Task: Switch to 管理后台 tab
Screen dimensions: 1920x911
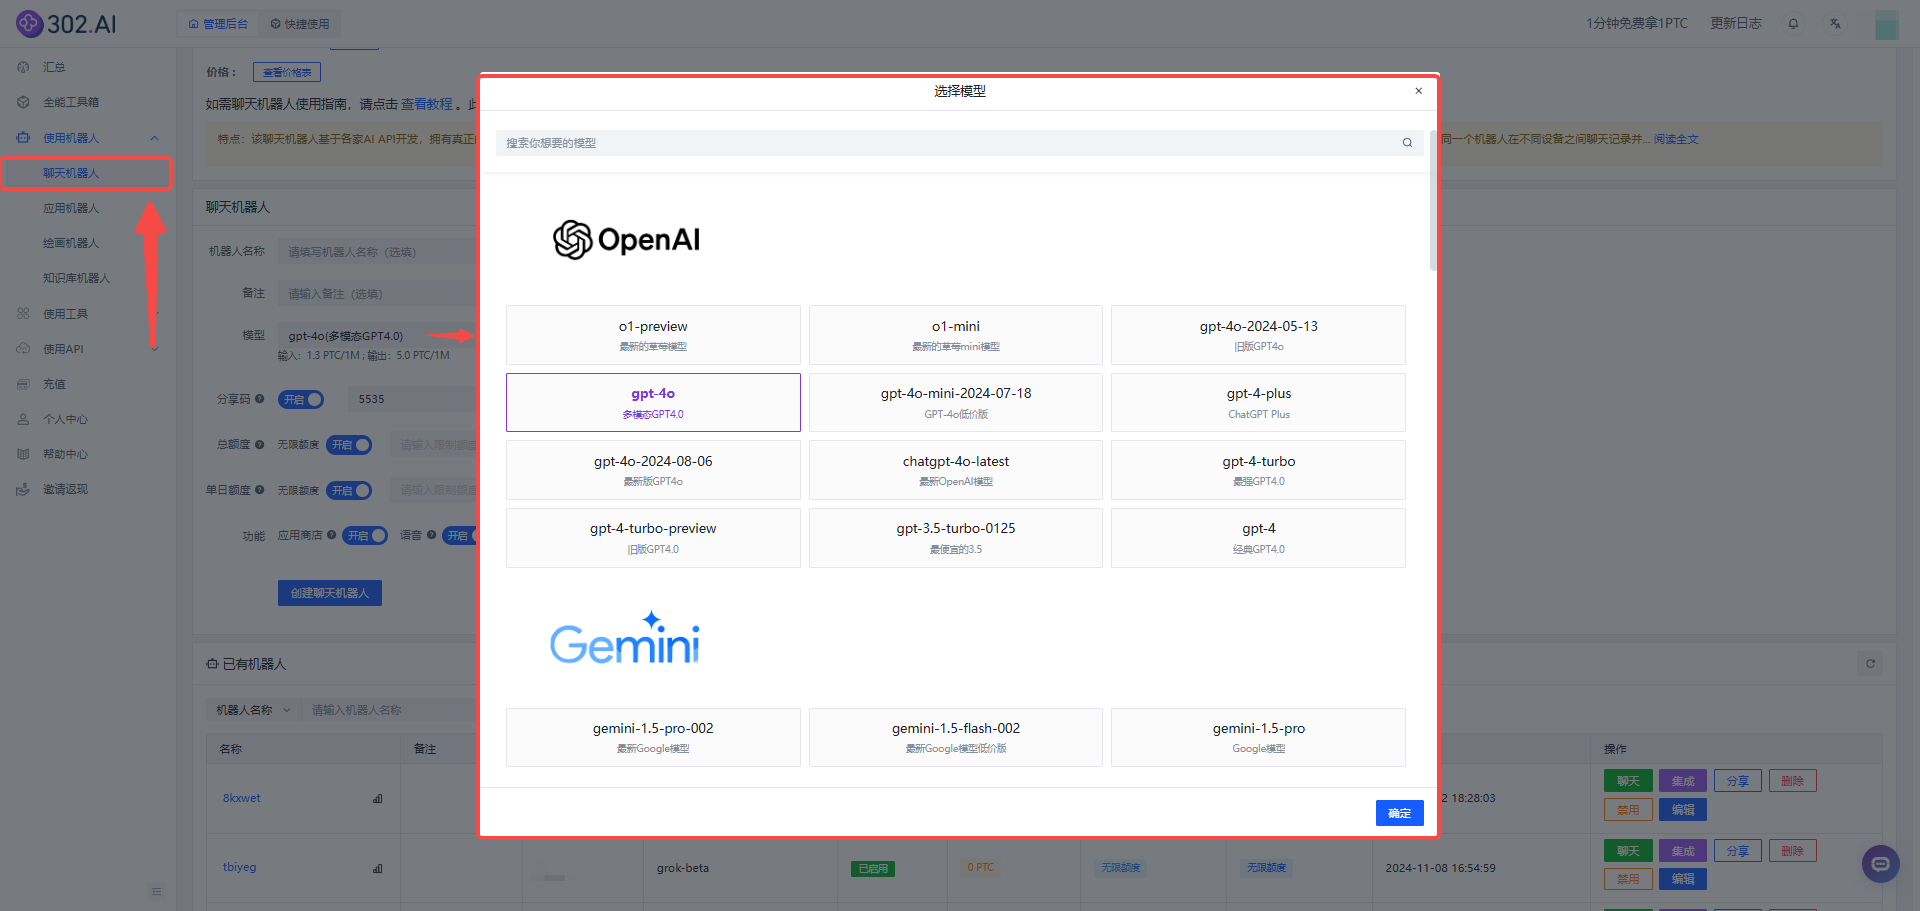Action: (218, 24)
